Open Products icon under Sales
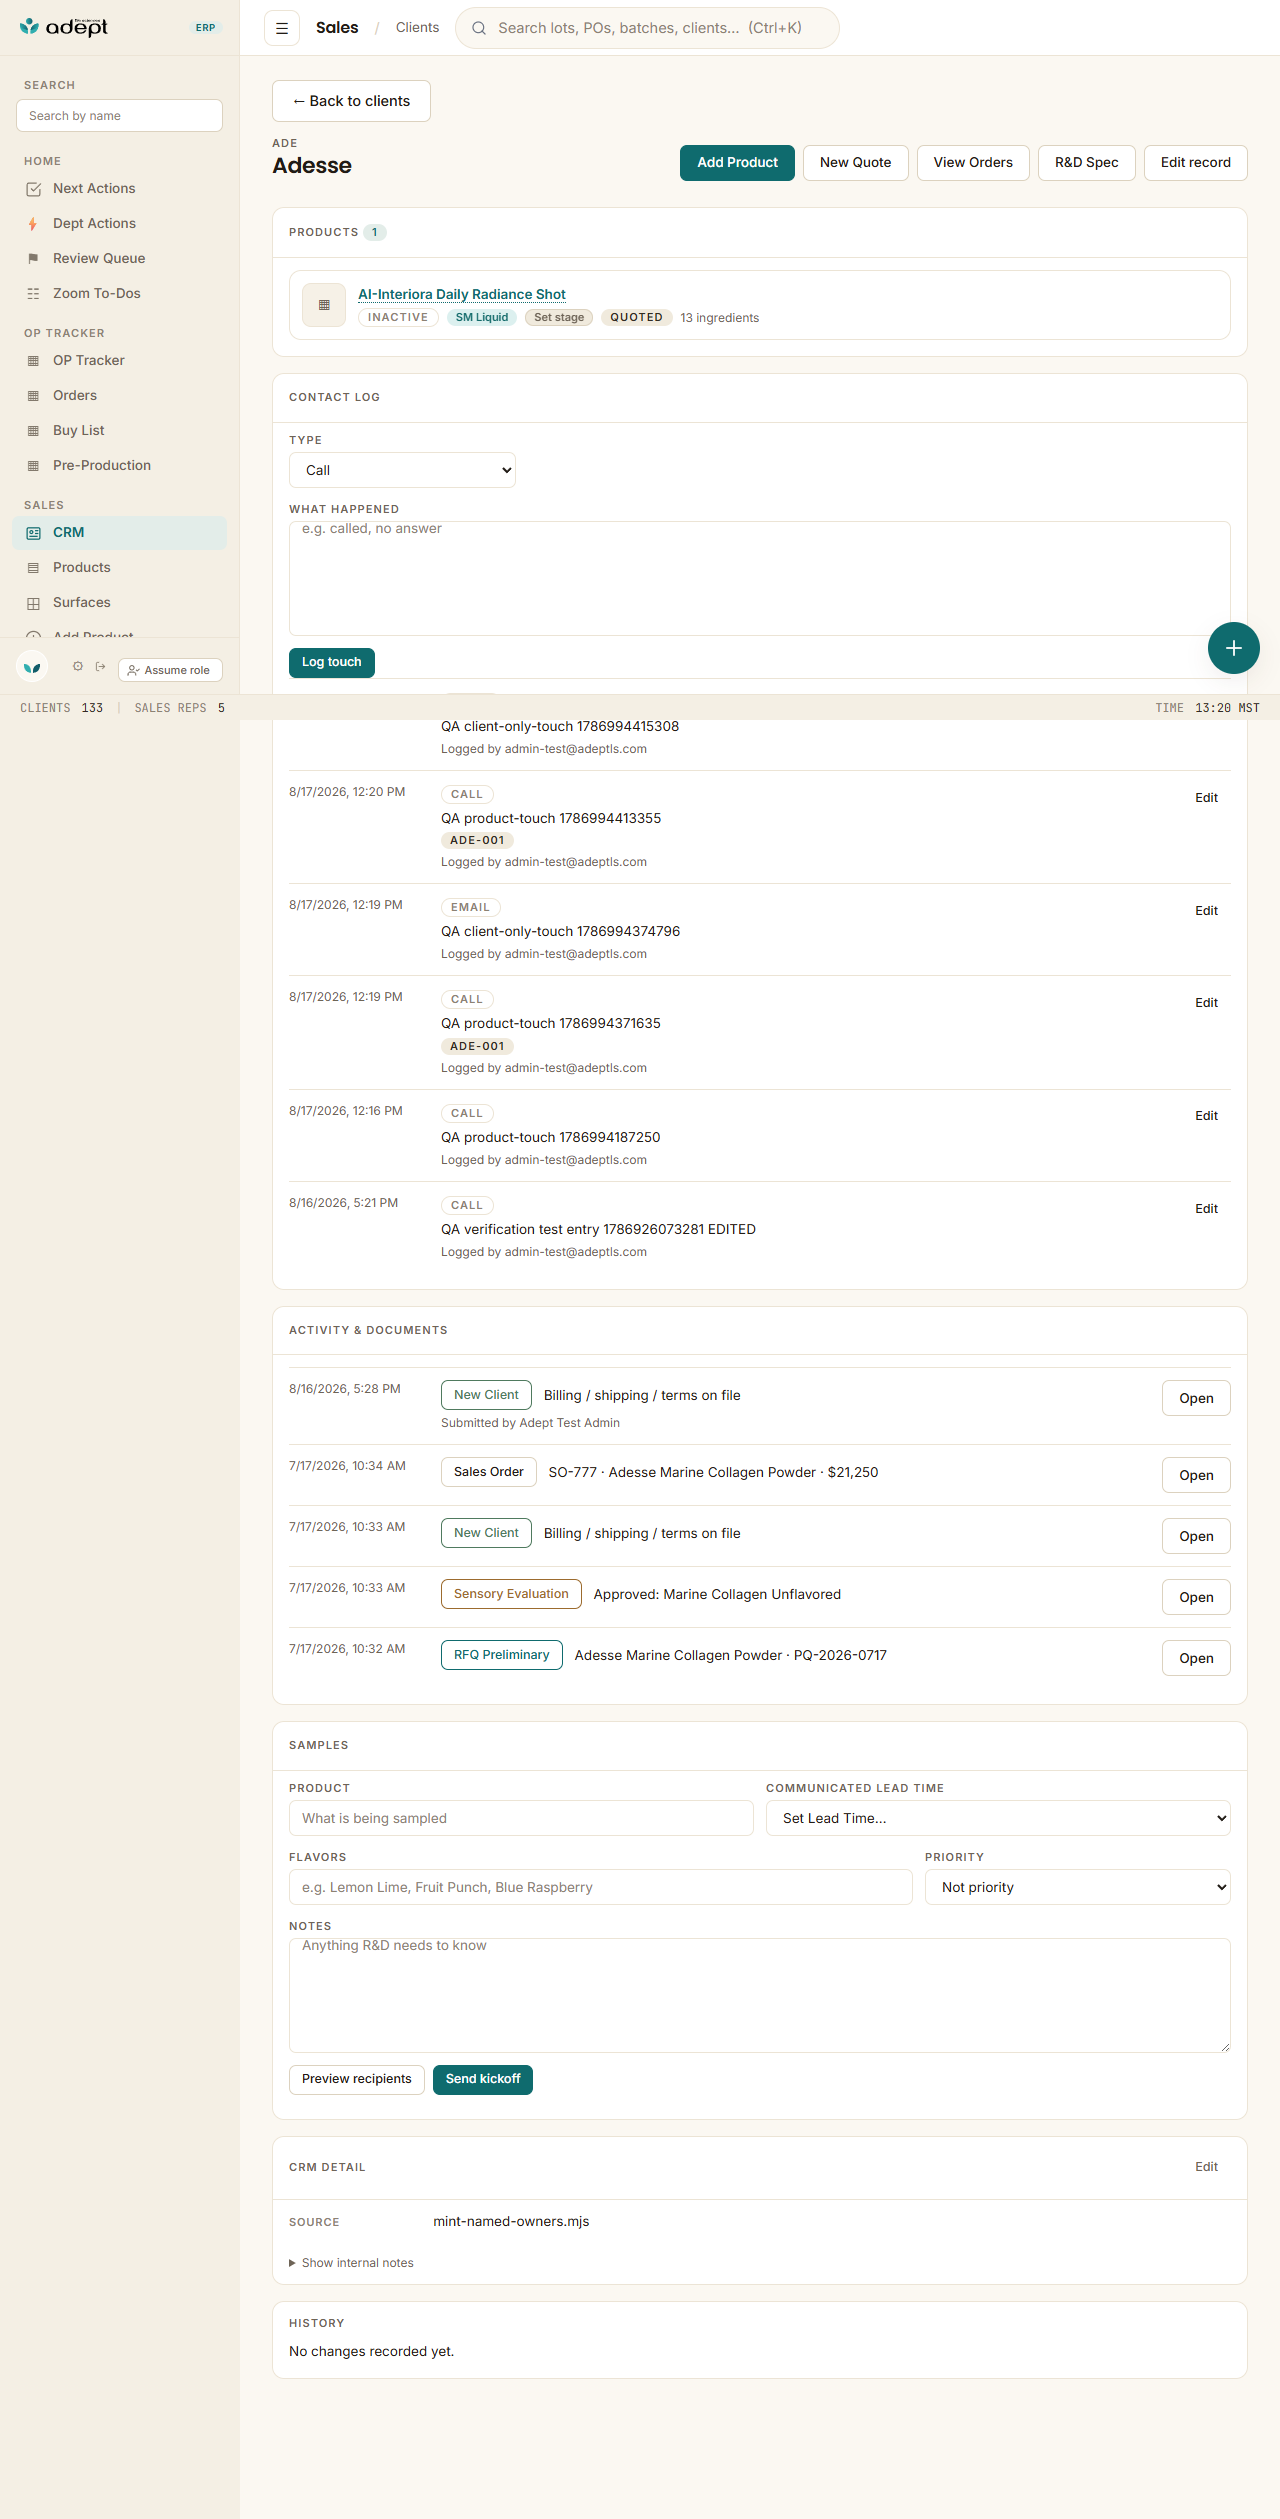1280x2519 pixels. pyautogui.click(x=33, y=568)
